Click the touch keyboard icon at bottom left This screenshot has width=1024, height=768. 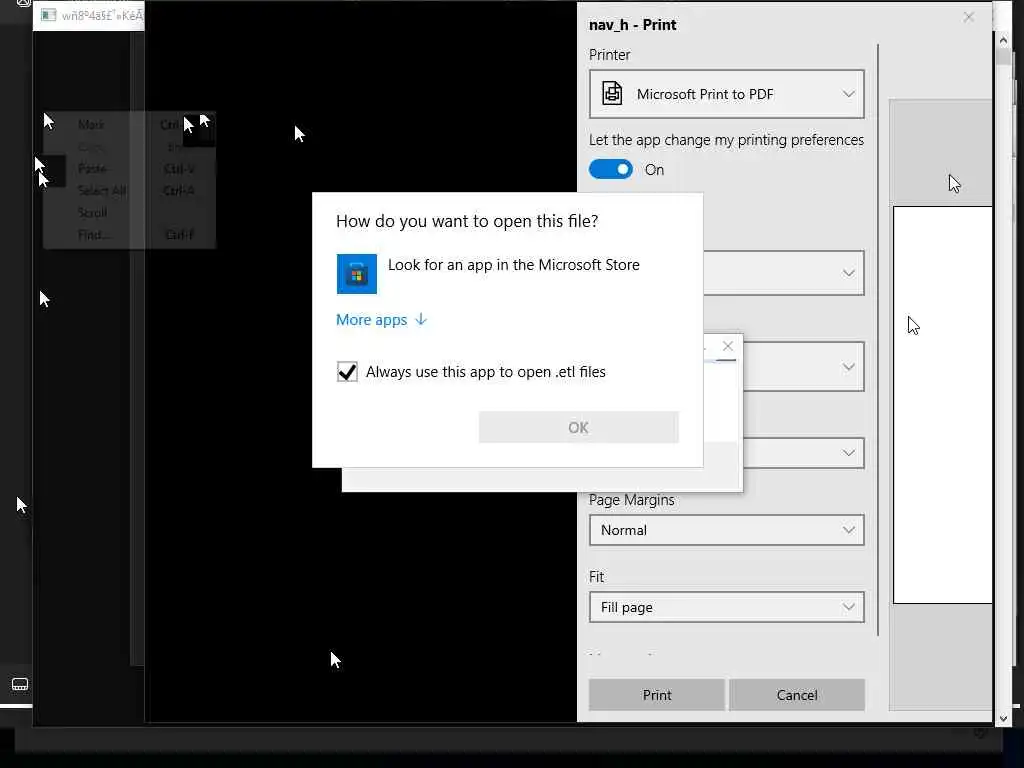point(20,684)
